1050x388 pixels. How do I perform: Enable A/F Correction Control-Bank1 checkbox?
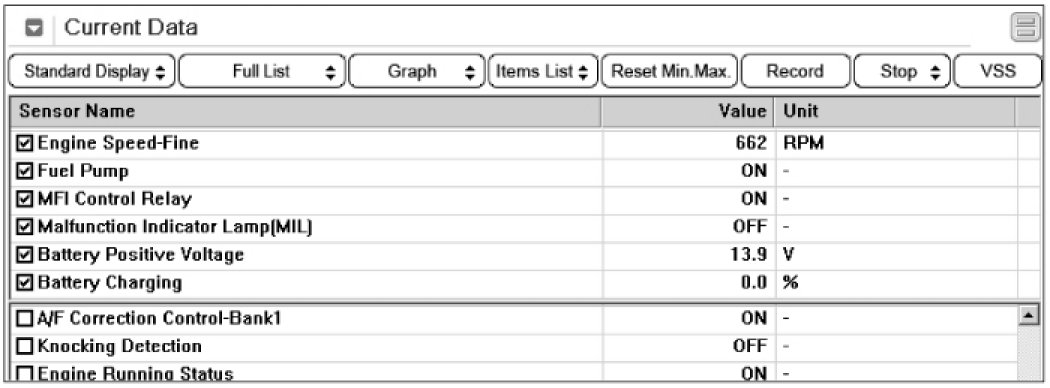25,318
